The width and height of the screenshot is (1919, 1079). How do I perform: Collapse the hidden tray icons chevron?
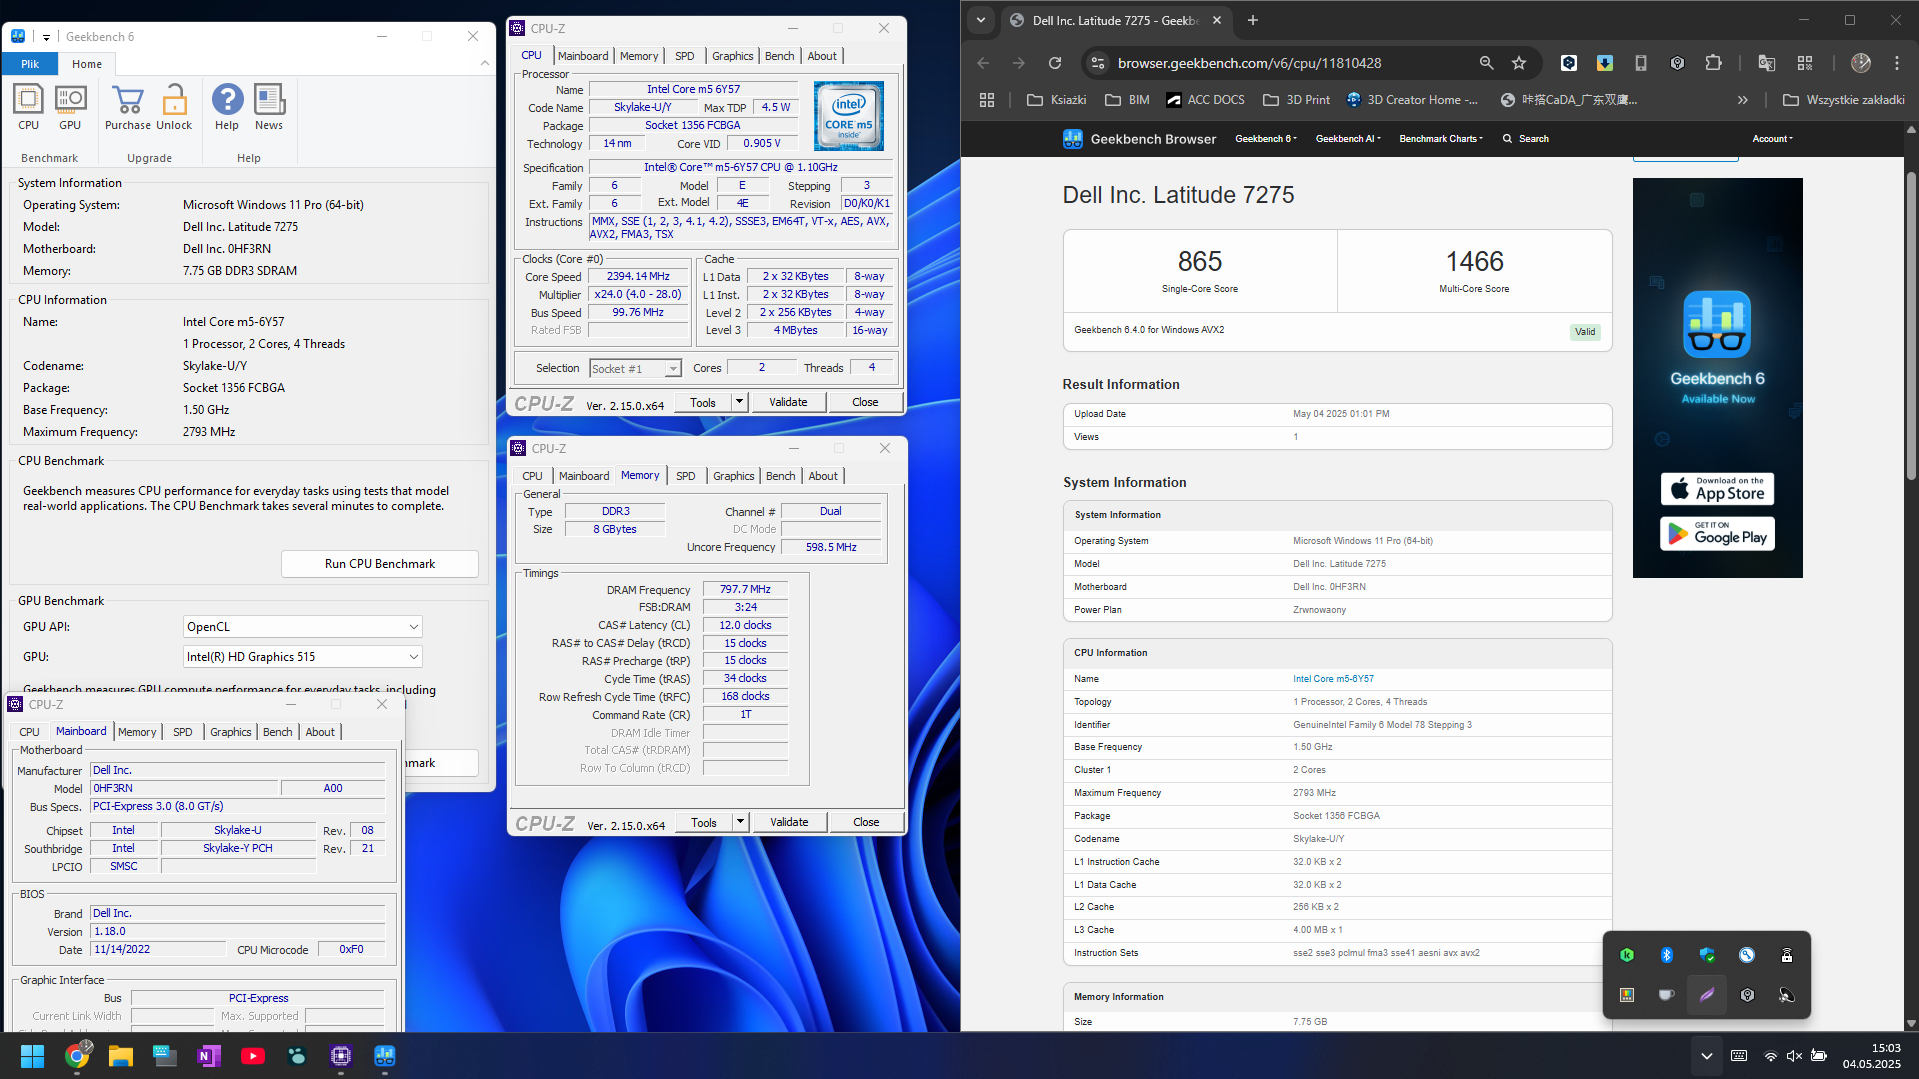click(1707, 1056)
